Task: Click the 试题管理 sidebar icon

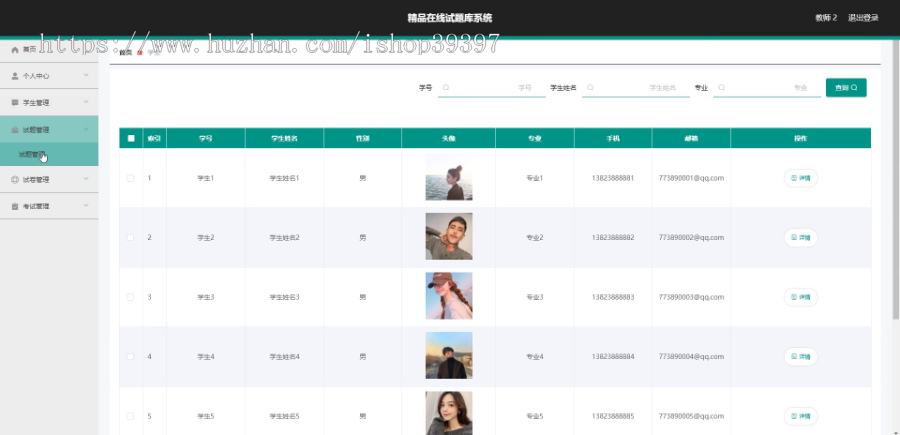Action: (x=15, y=130)
